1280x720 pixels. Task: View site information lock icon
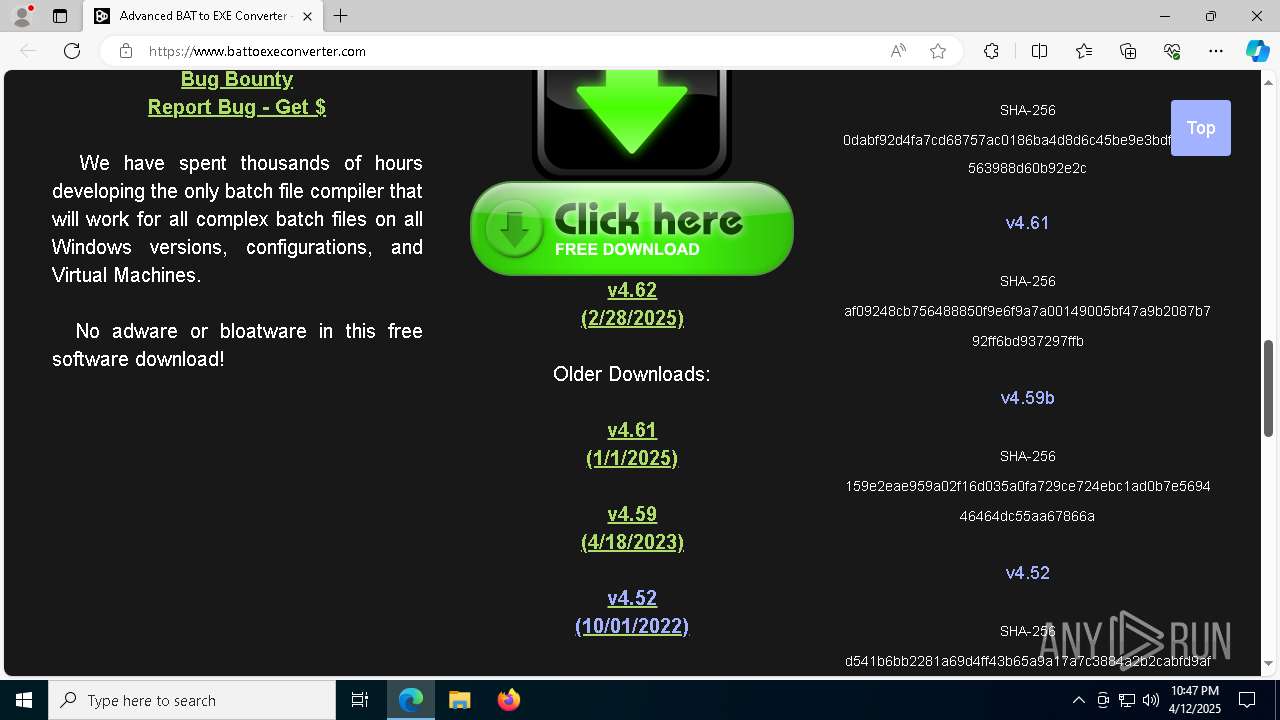click(x=125, y=51)
